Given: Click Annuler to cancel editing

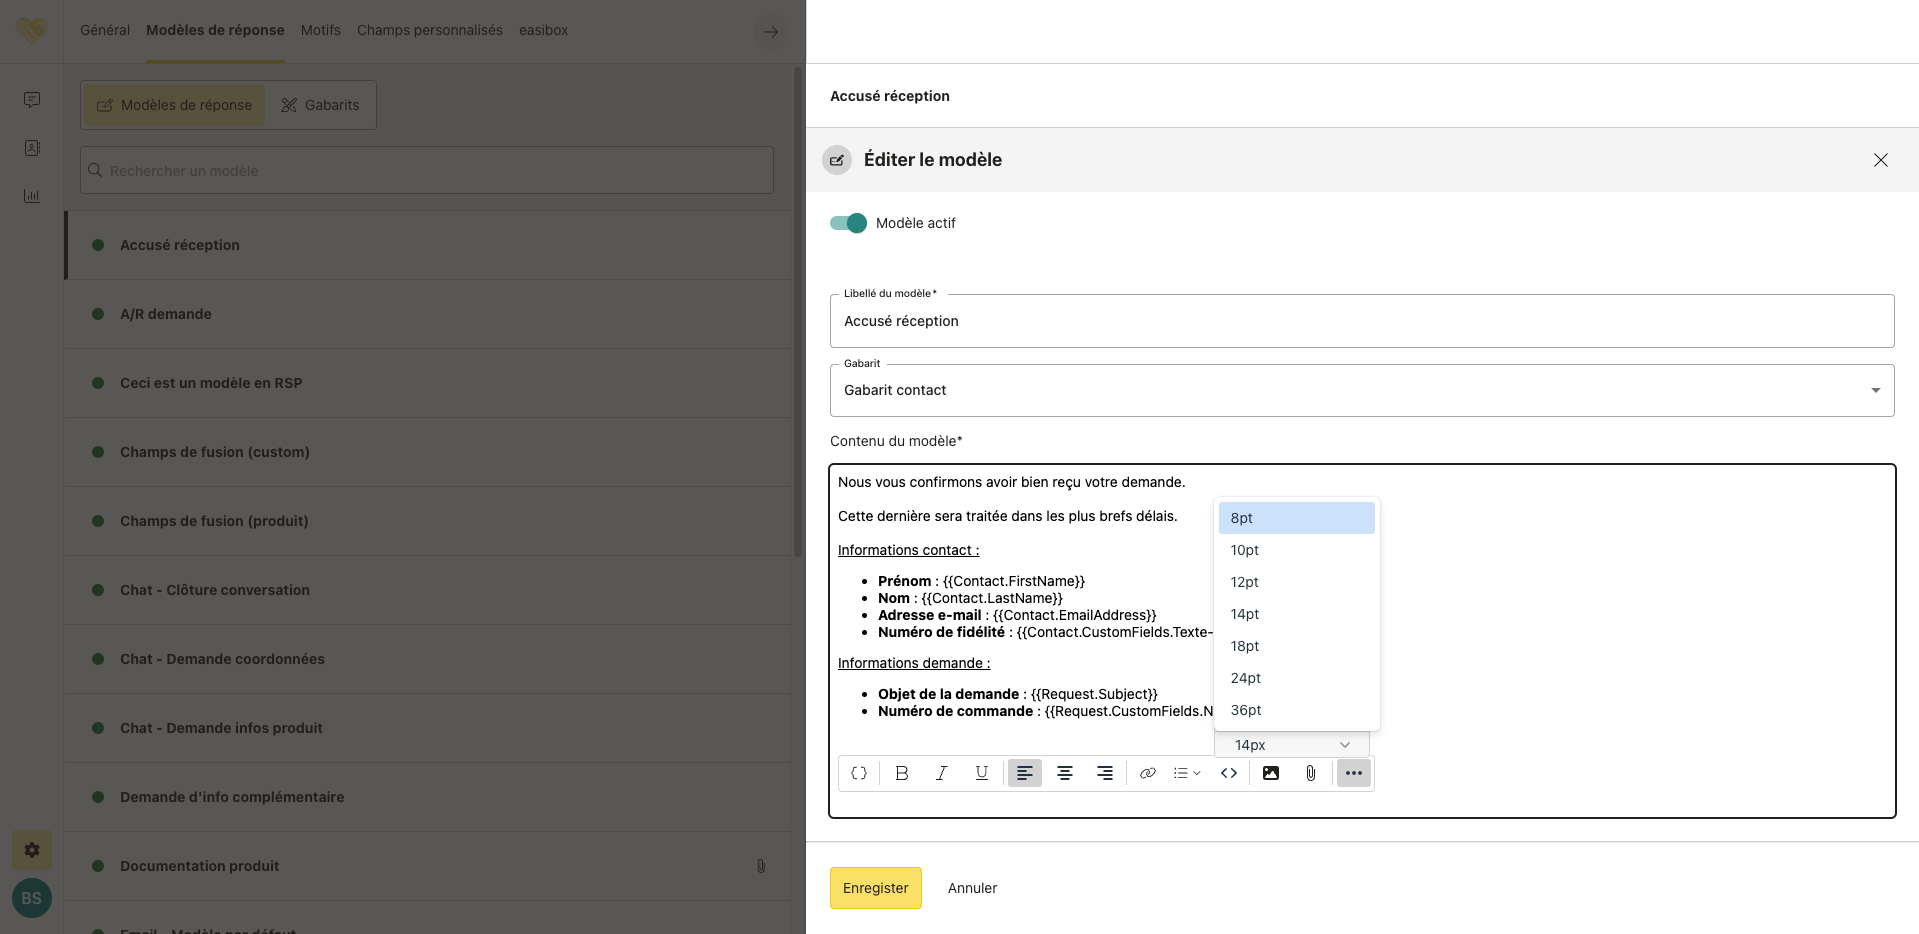Looking at the screenshot, I should click(x=972, y=888).
